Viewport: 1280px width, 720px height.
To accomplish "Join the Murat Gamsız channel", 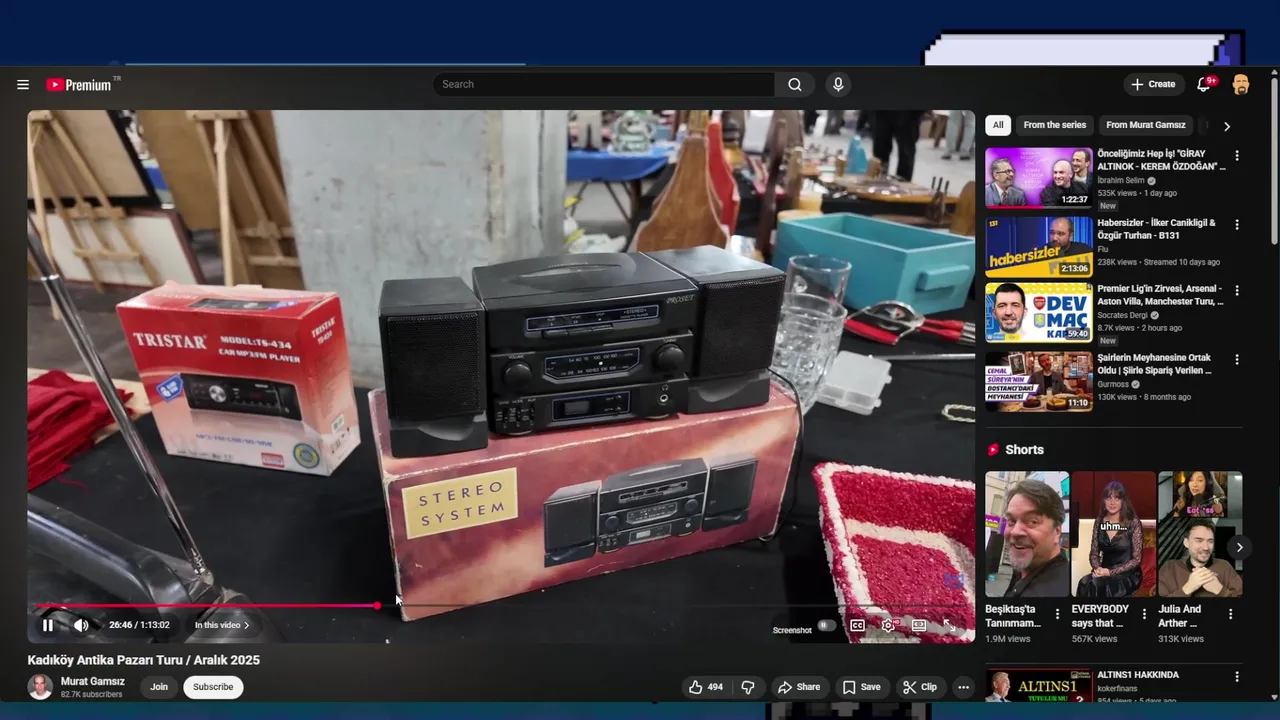I will pyautogui.click(x=159, y=687).
